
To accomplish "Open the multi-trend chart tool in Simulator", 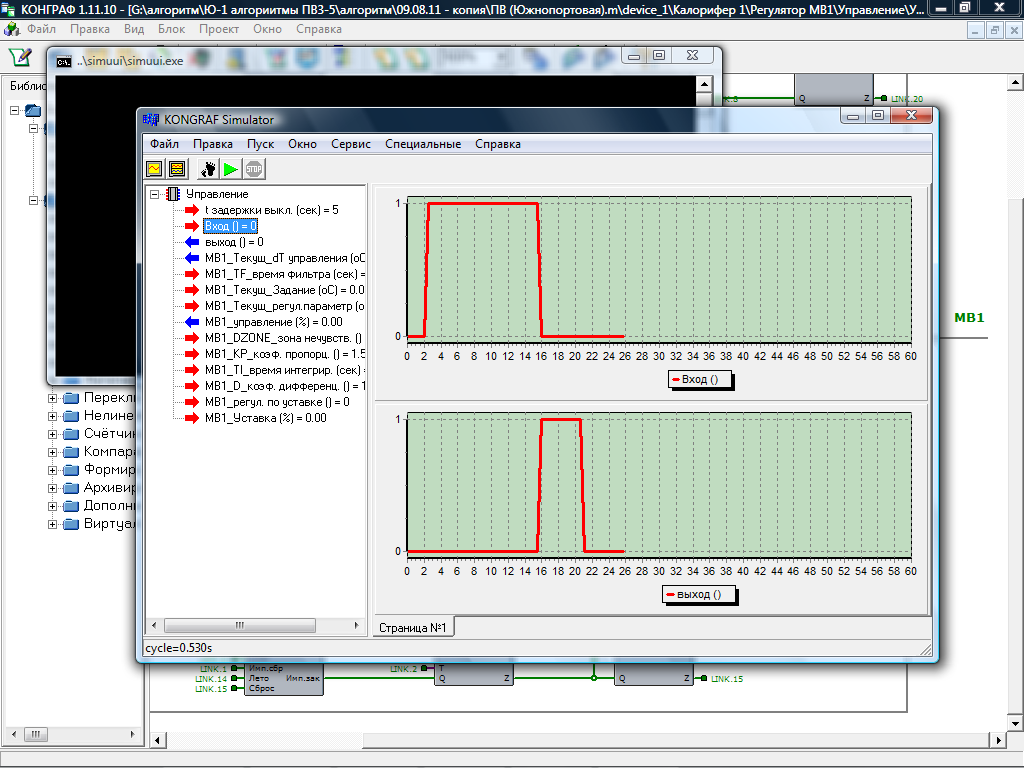I will tap(177, 169).
